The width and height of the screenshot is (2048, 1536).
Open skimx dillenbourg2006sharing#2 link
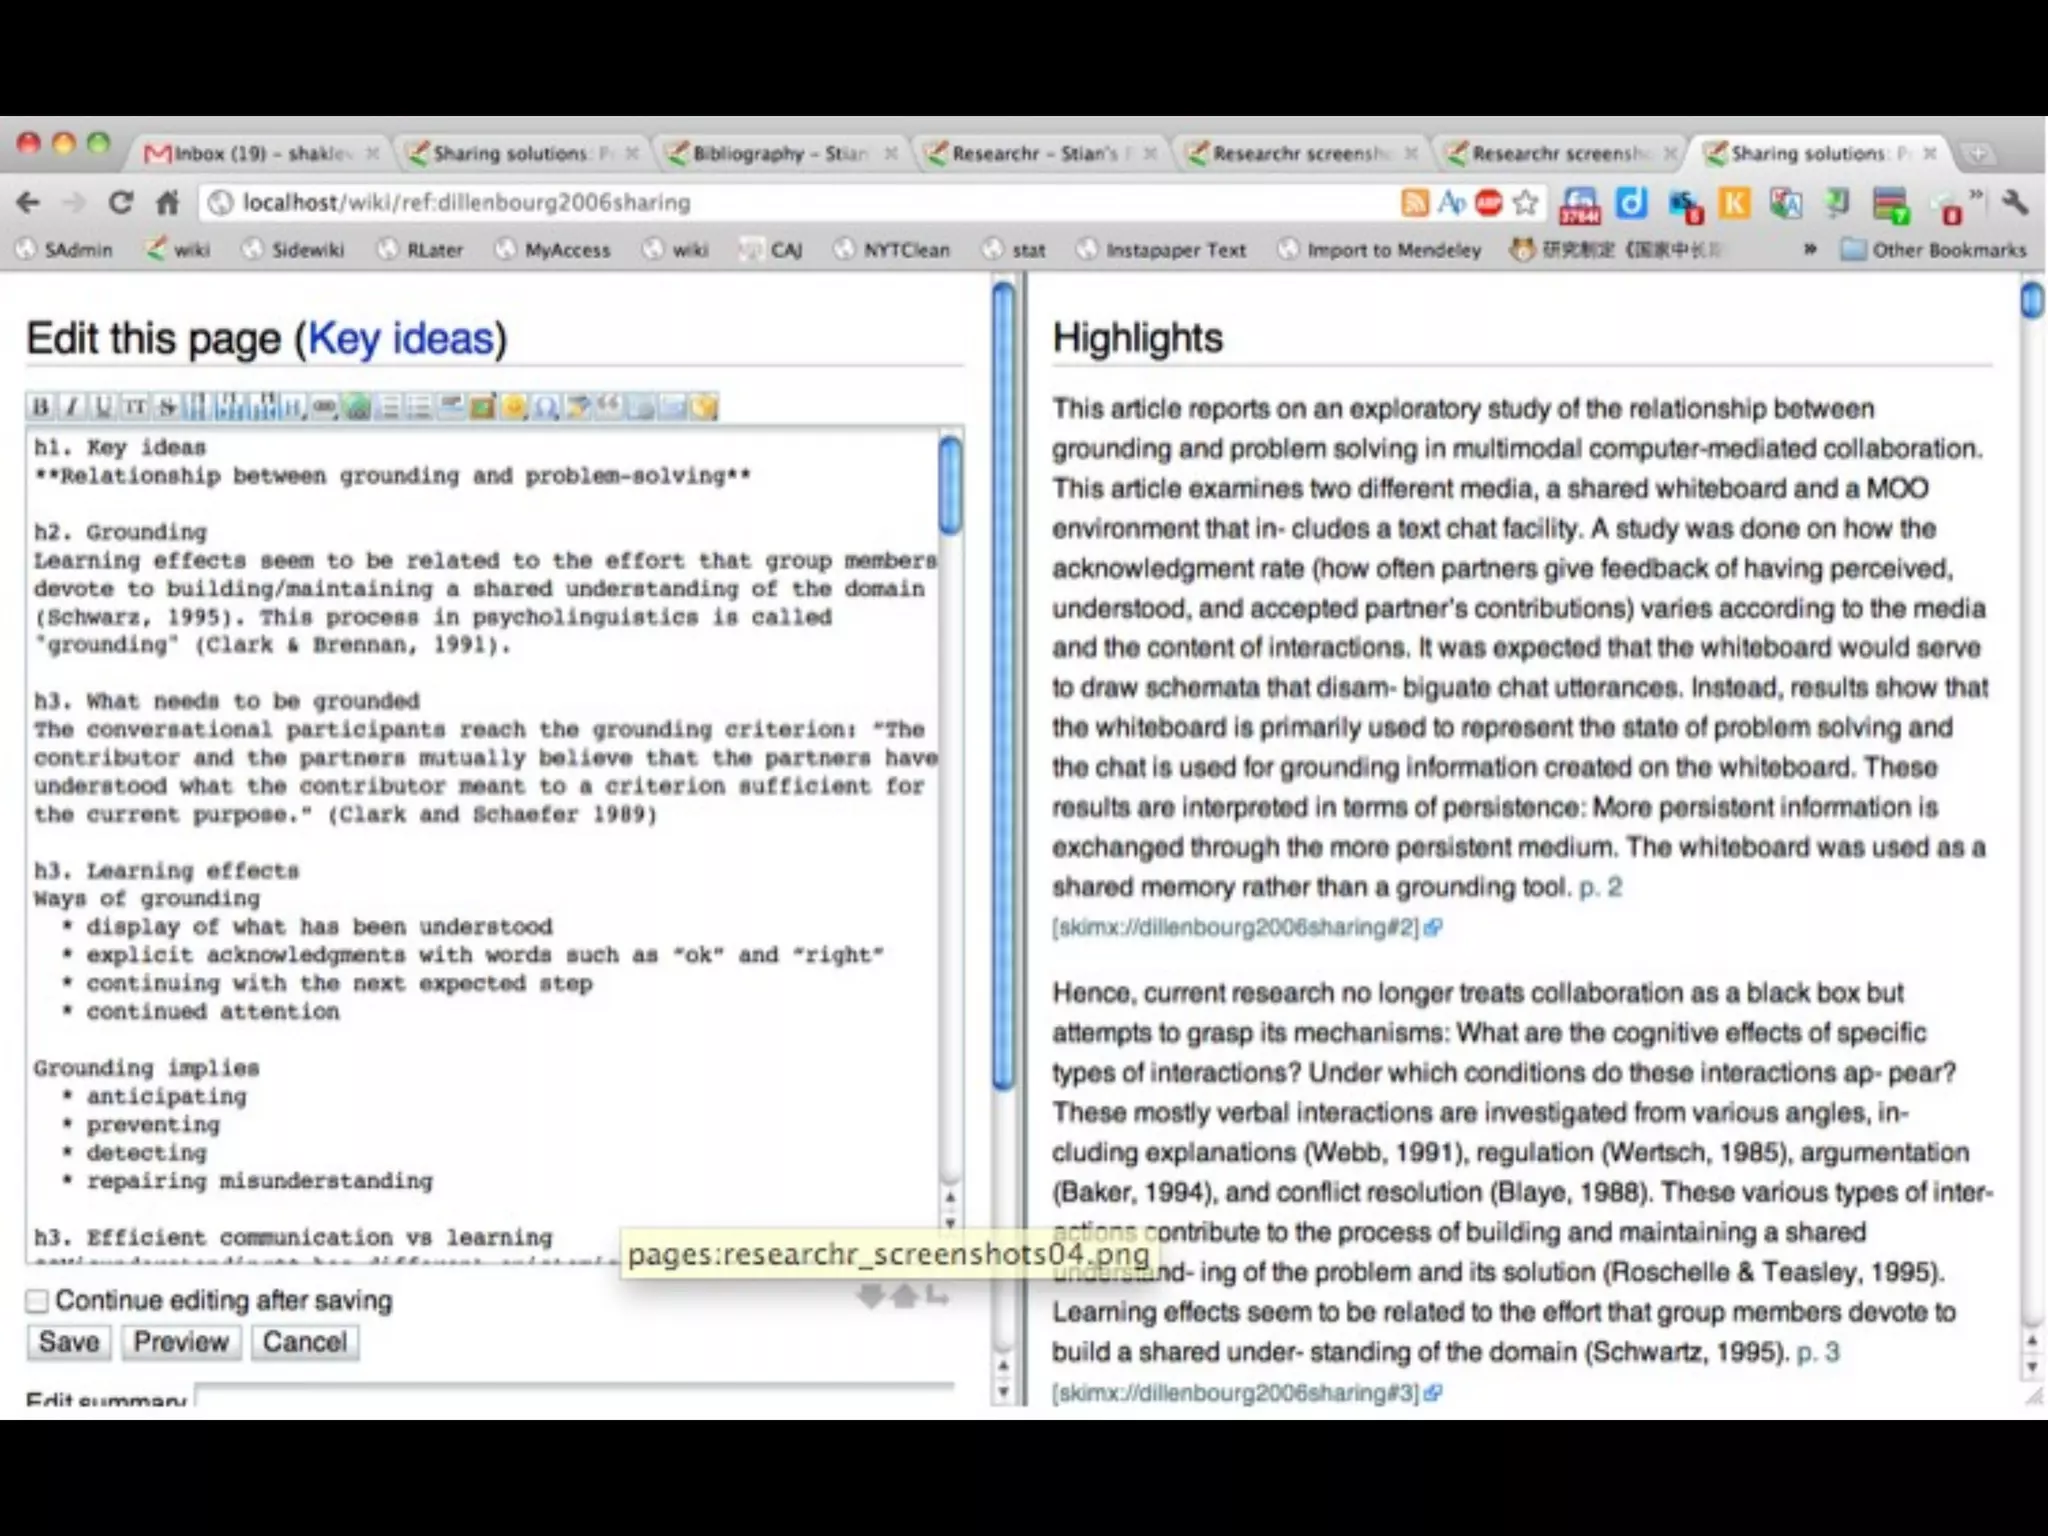coord(1235,928)
